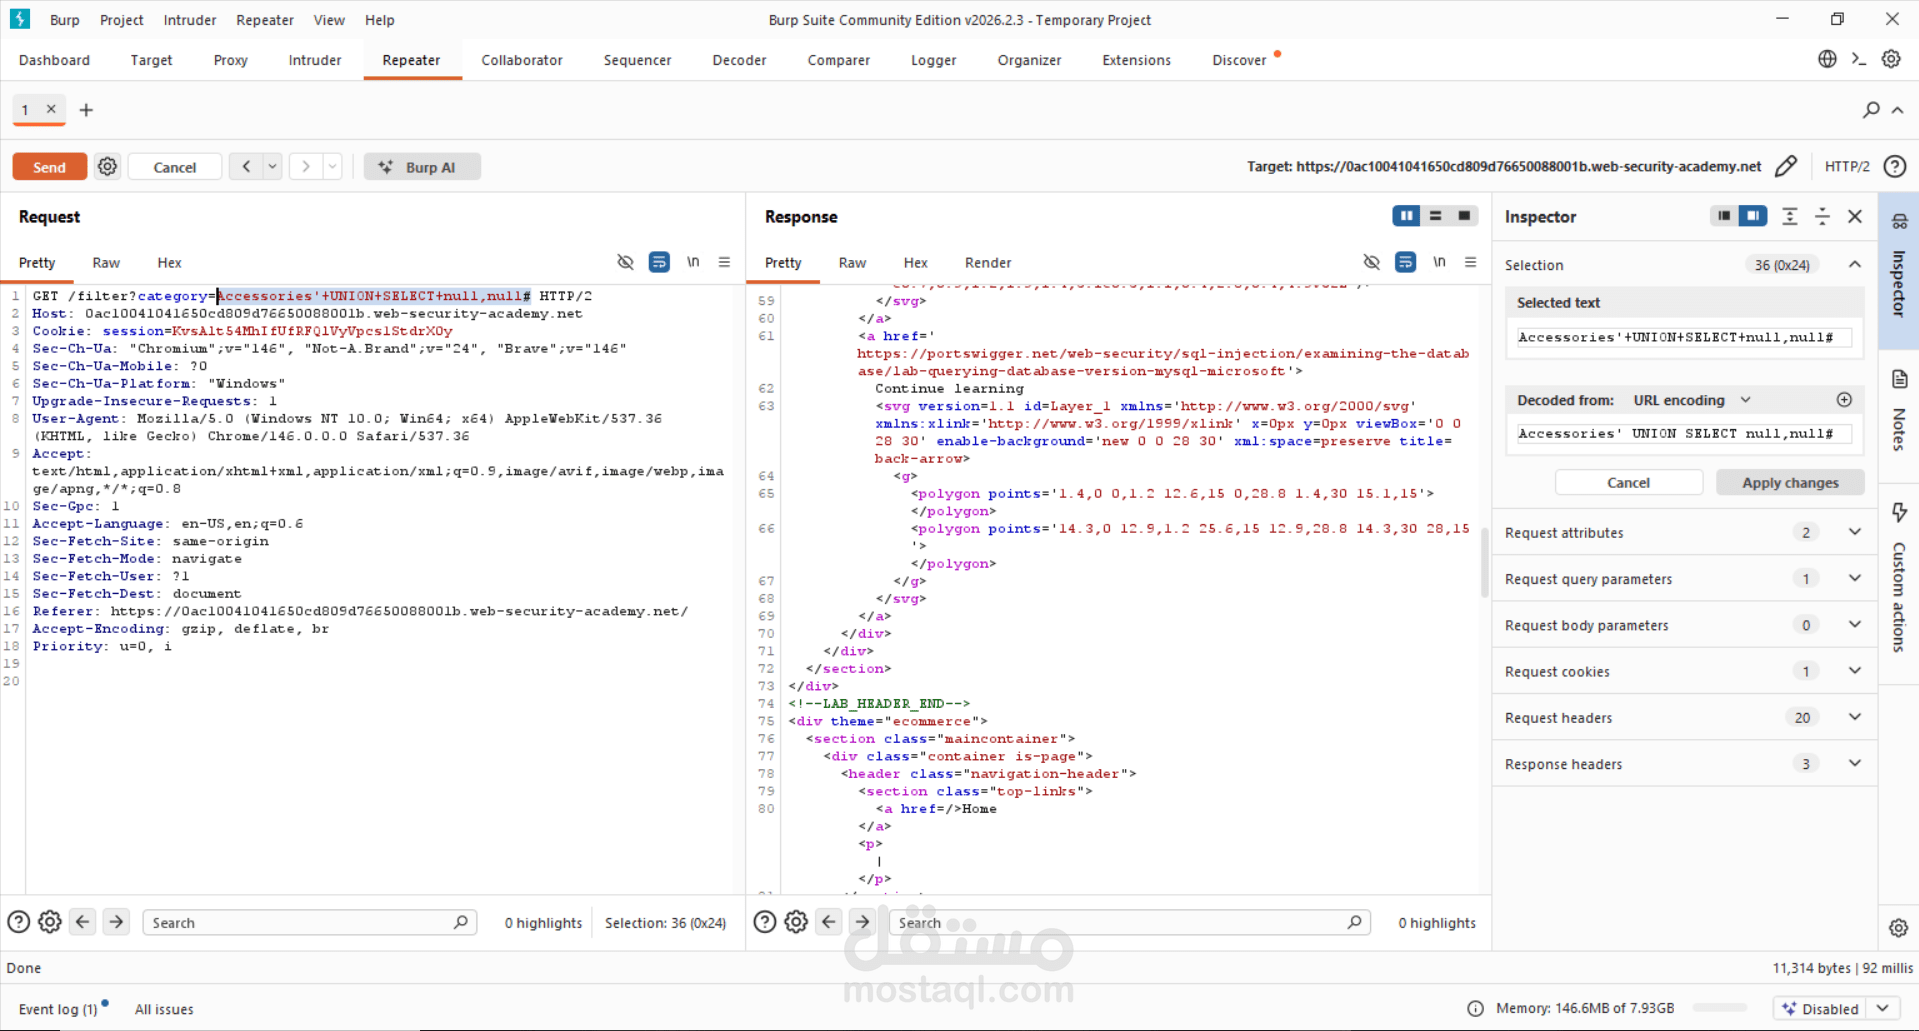
Task: Click the Selected text field in Inspector
Action: 1684,337
